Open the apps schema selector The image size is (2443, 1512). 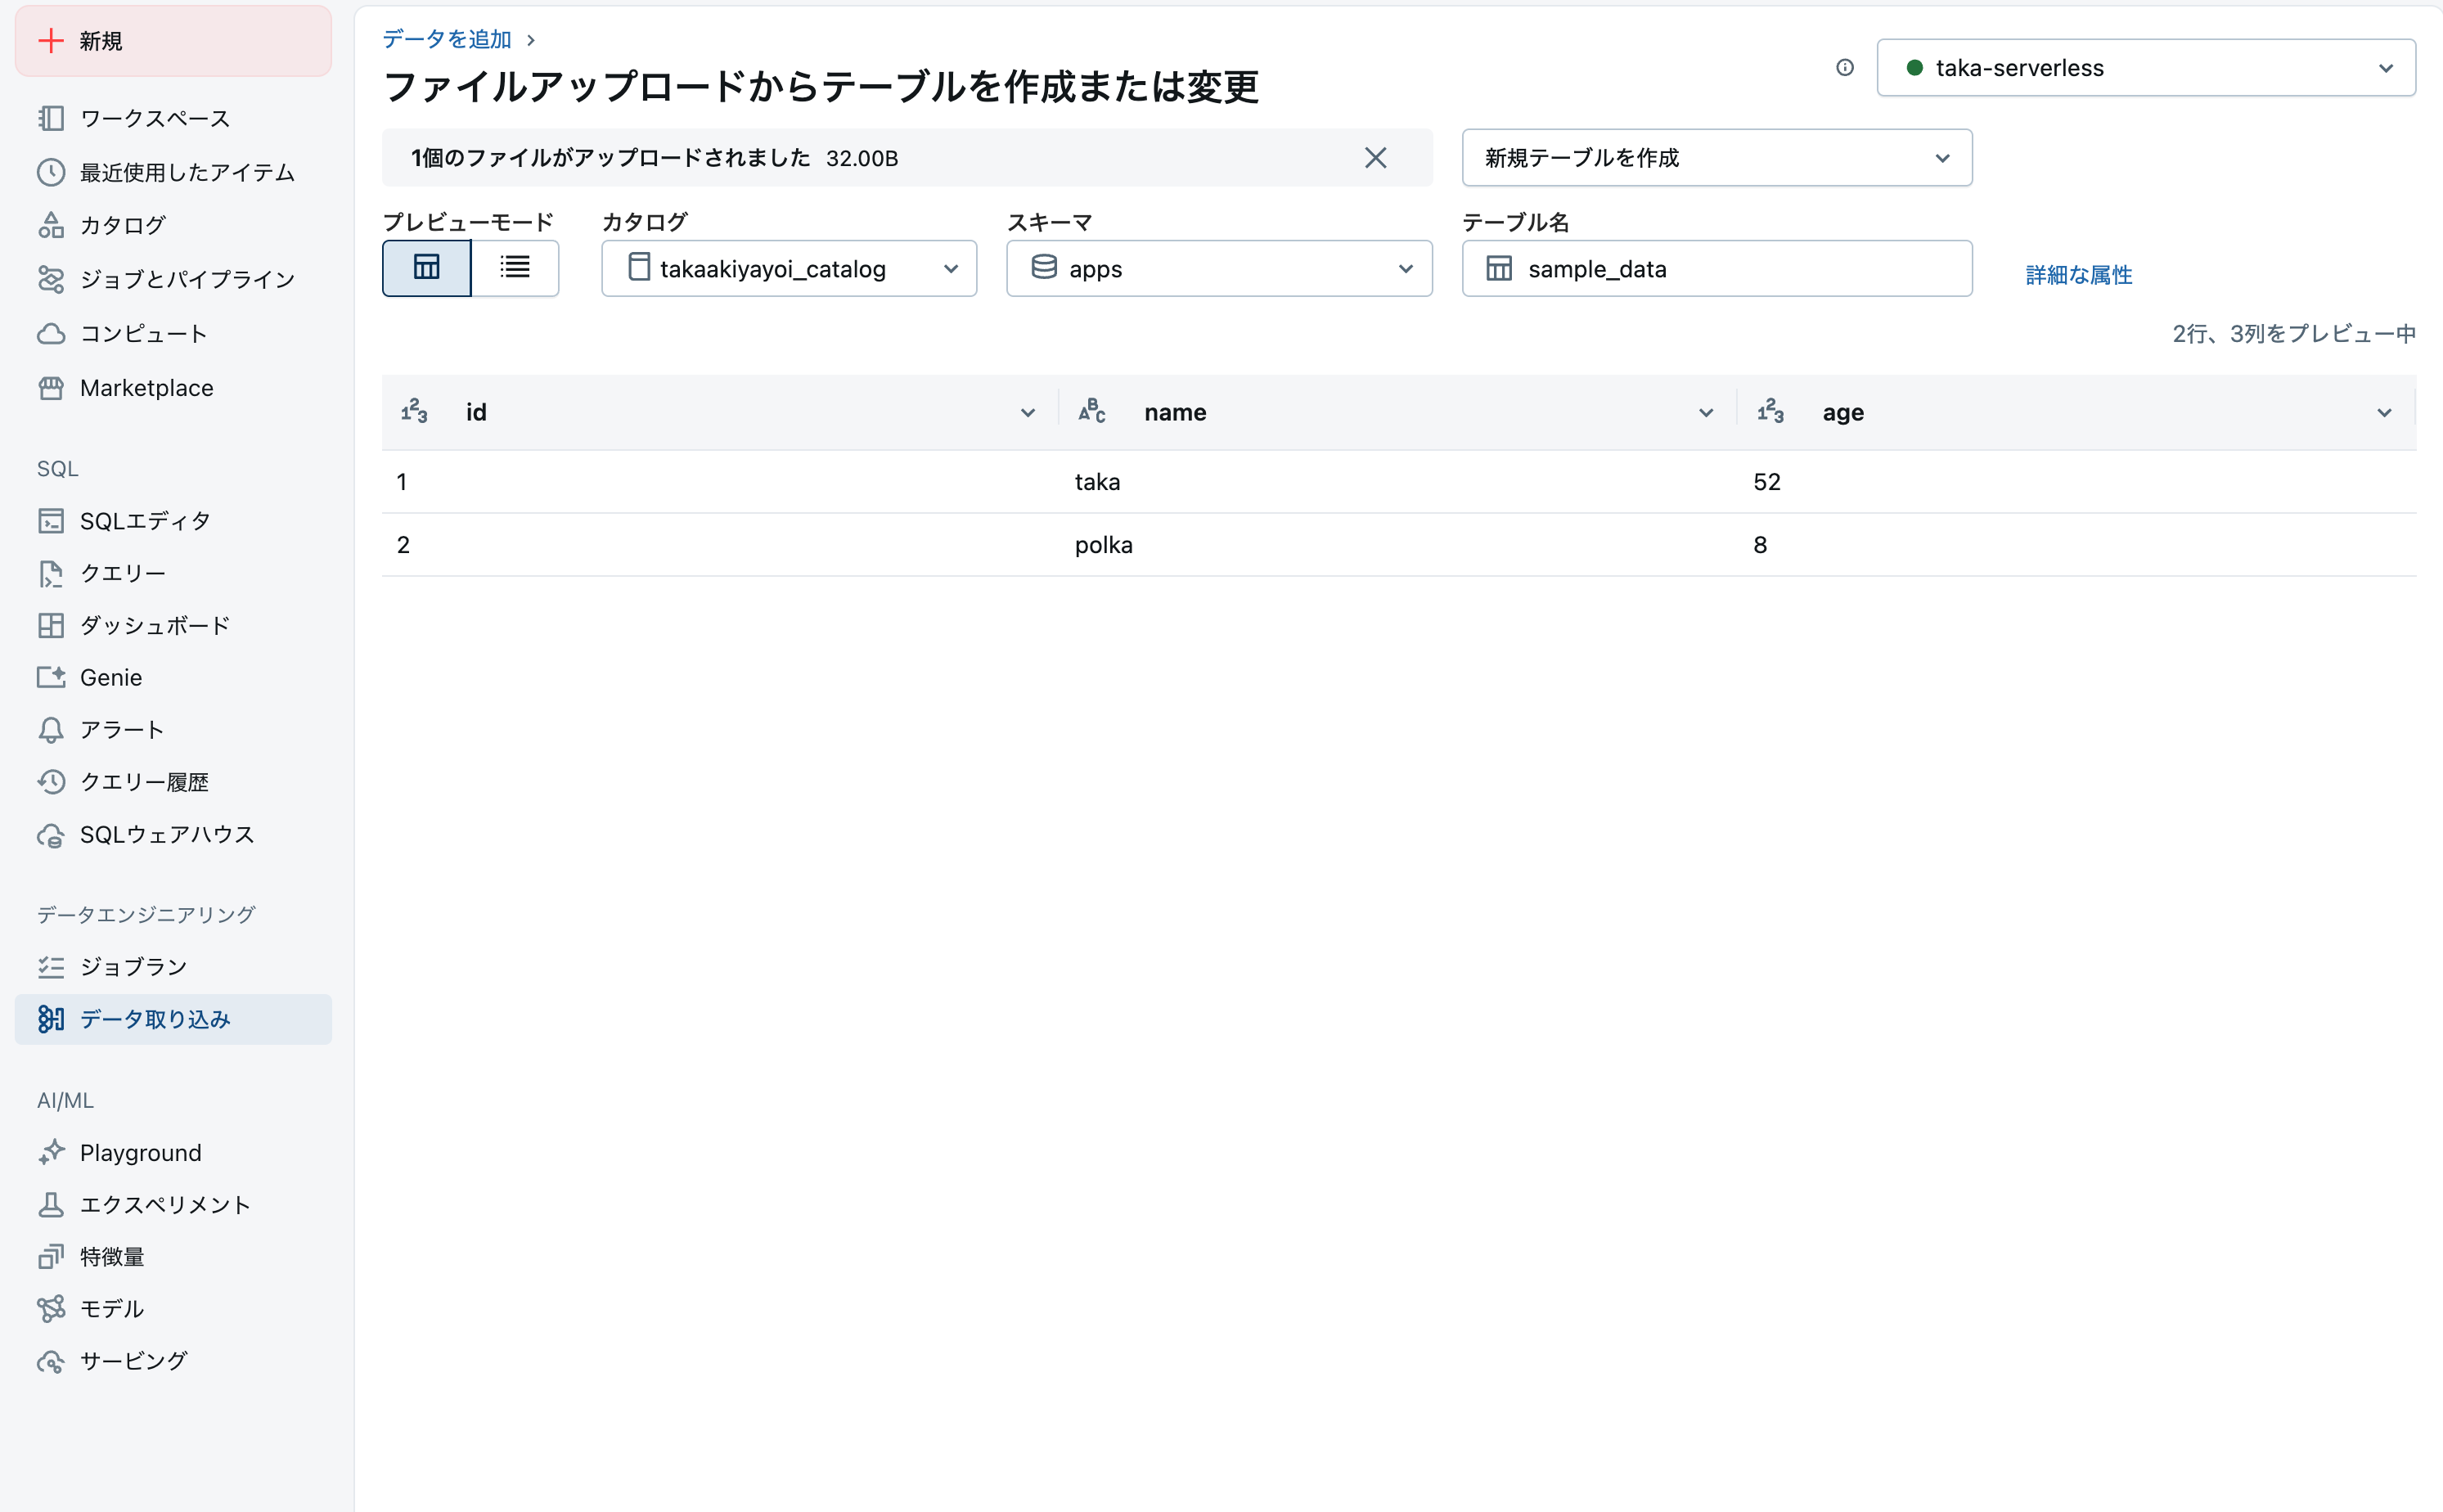[x=1218, y=268]
